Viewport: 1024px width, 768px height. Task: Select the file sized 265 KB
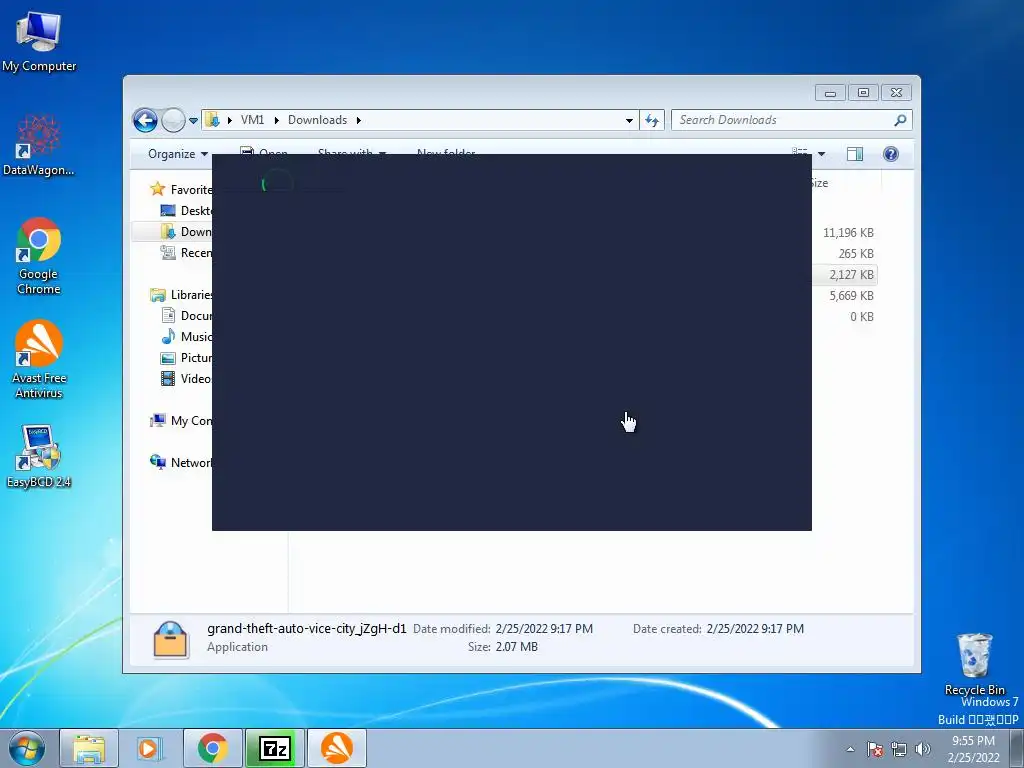[856, 253]
